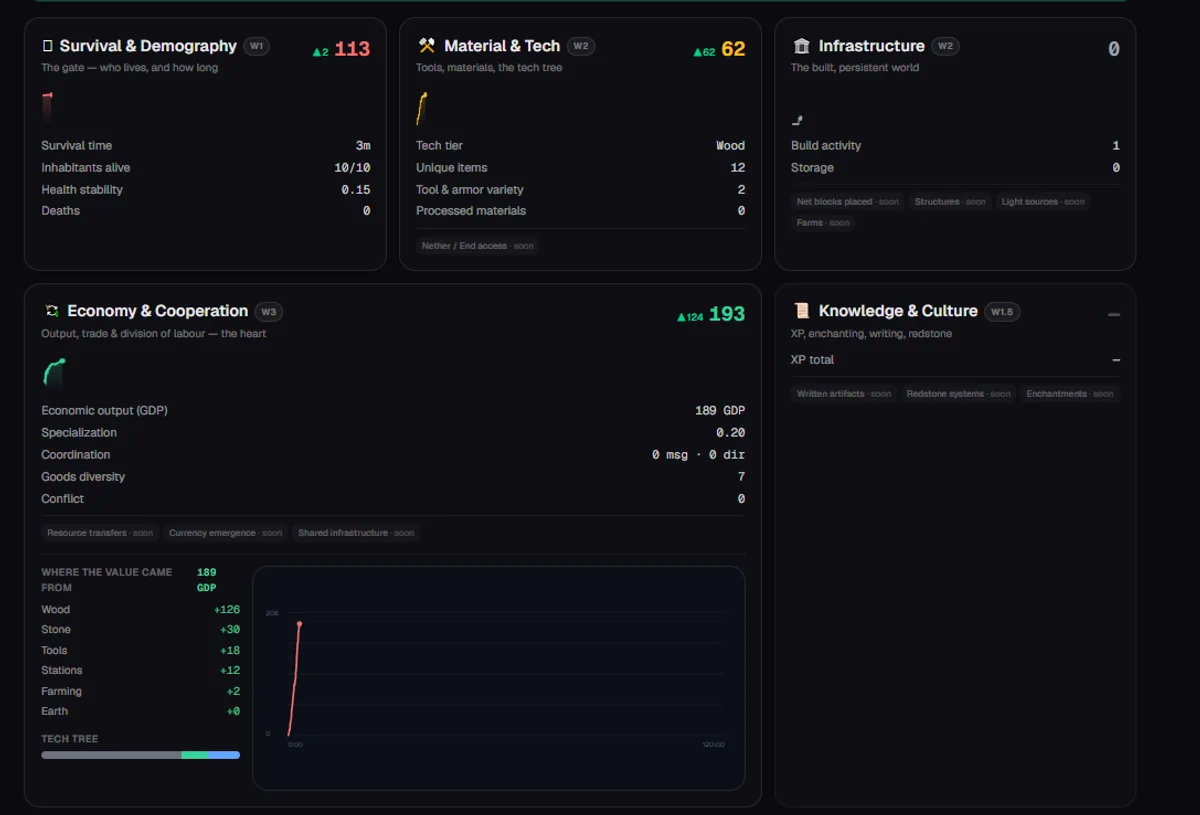Click the W2 badge beside Infrastructure

pos(945,46)
